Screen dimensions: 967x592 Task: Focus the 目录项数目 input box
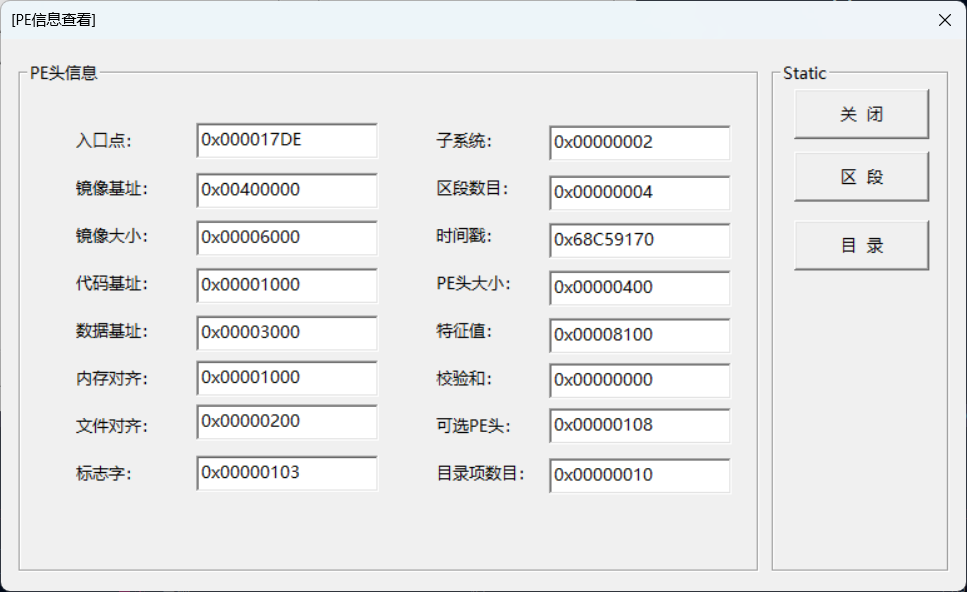(x=639, y=475)
